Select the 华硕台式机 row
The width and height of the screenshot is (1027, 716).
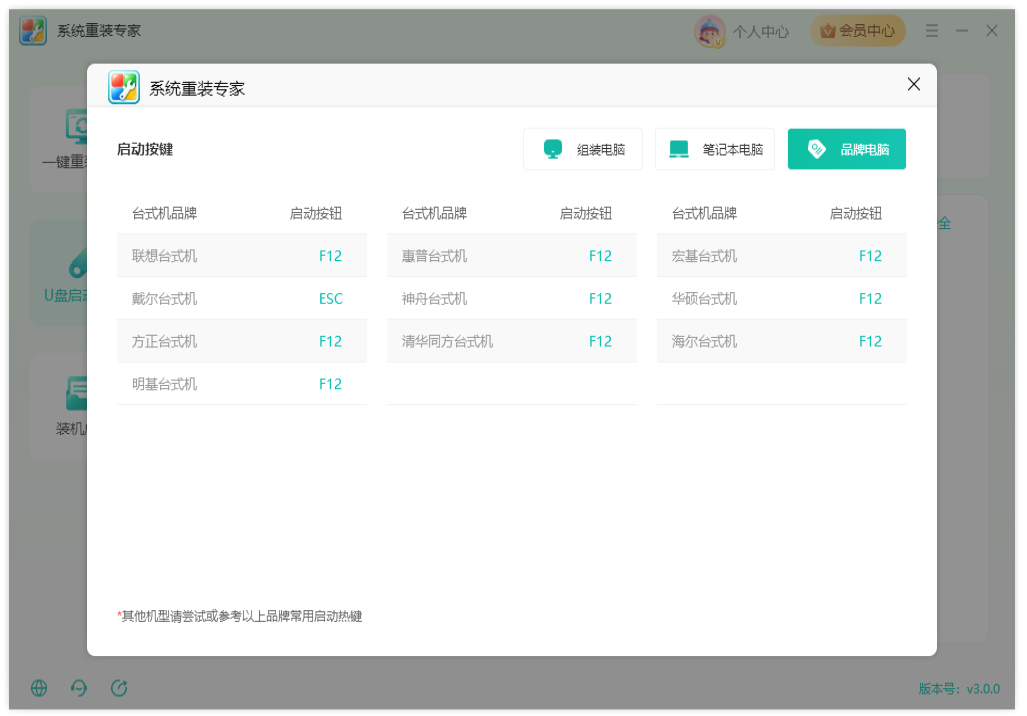point(782,299)
